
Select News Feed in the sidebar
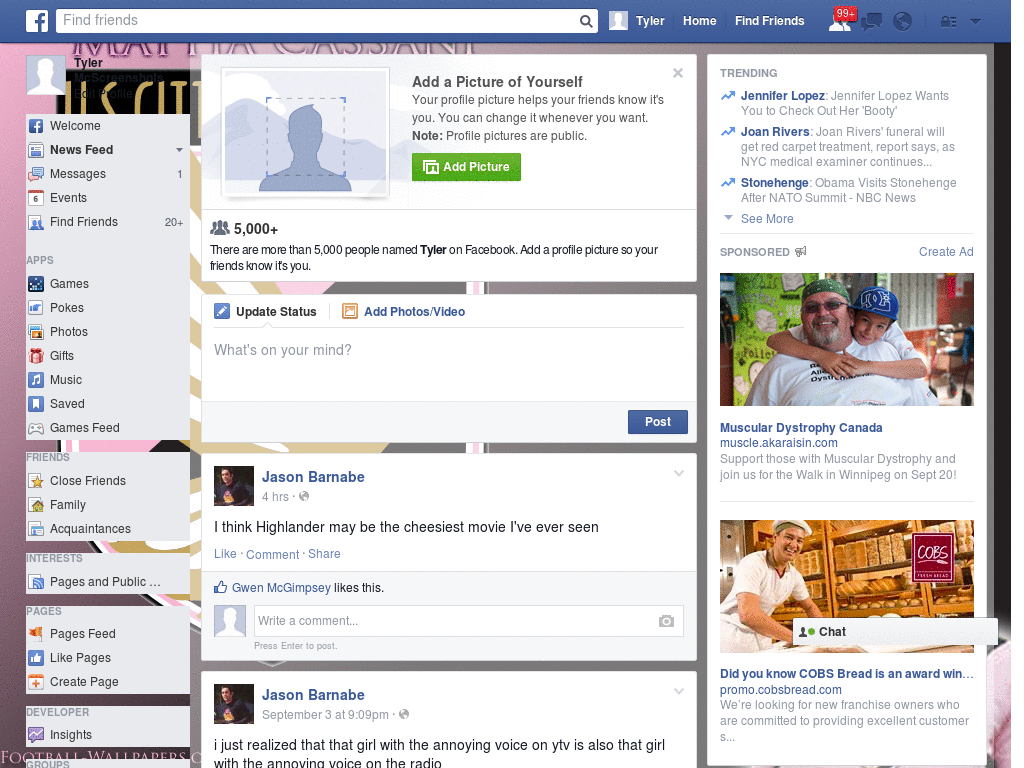82,150
